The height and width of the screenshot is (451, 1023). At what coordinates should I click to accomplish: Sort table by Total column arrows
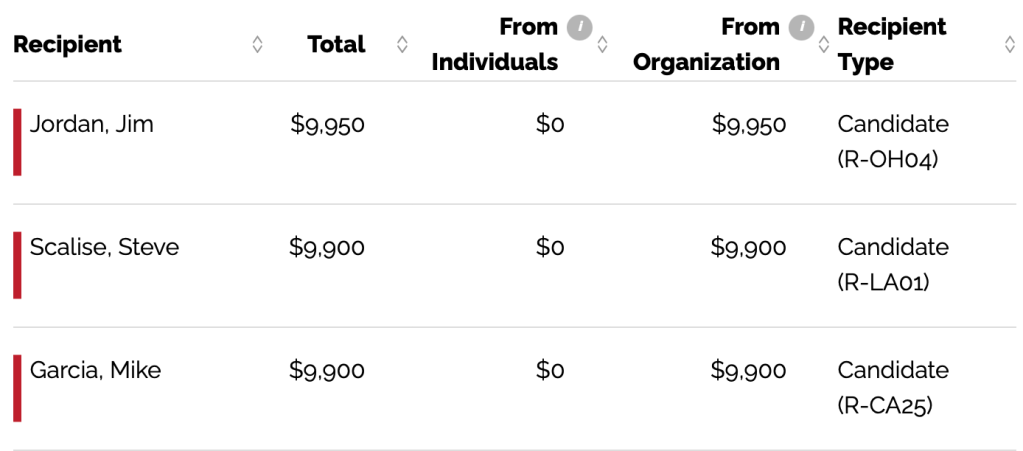[x=402, y=44]
